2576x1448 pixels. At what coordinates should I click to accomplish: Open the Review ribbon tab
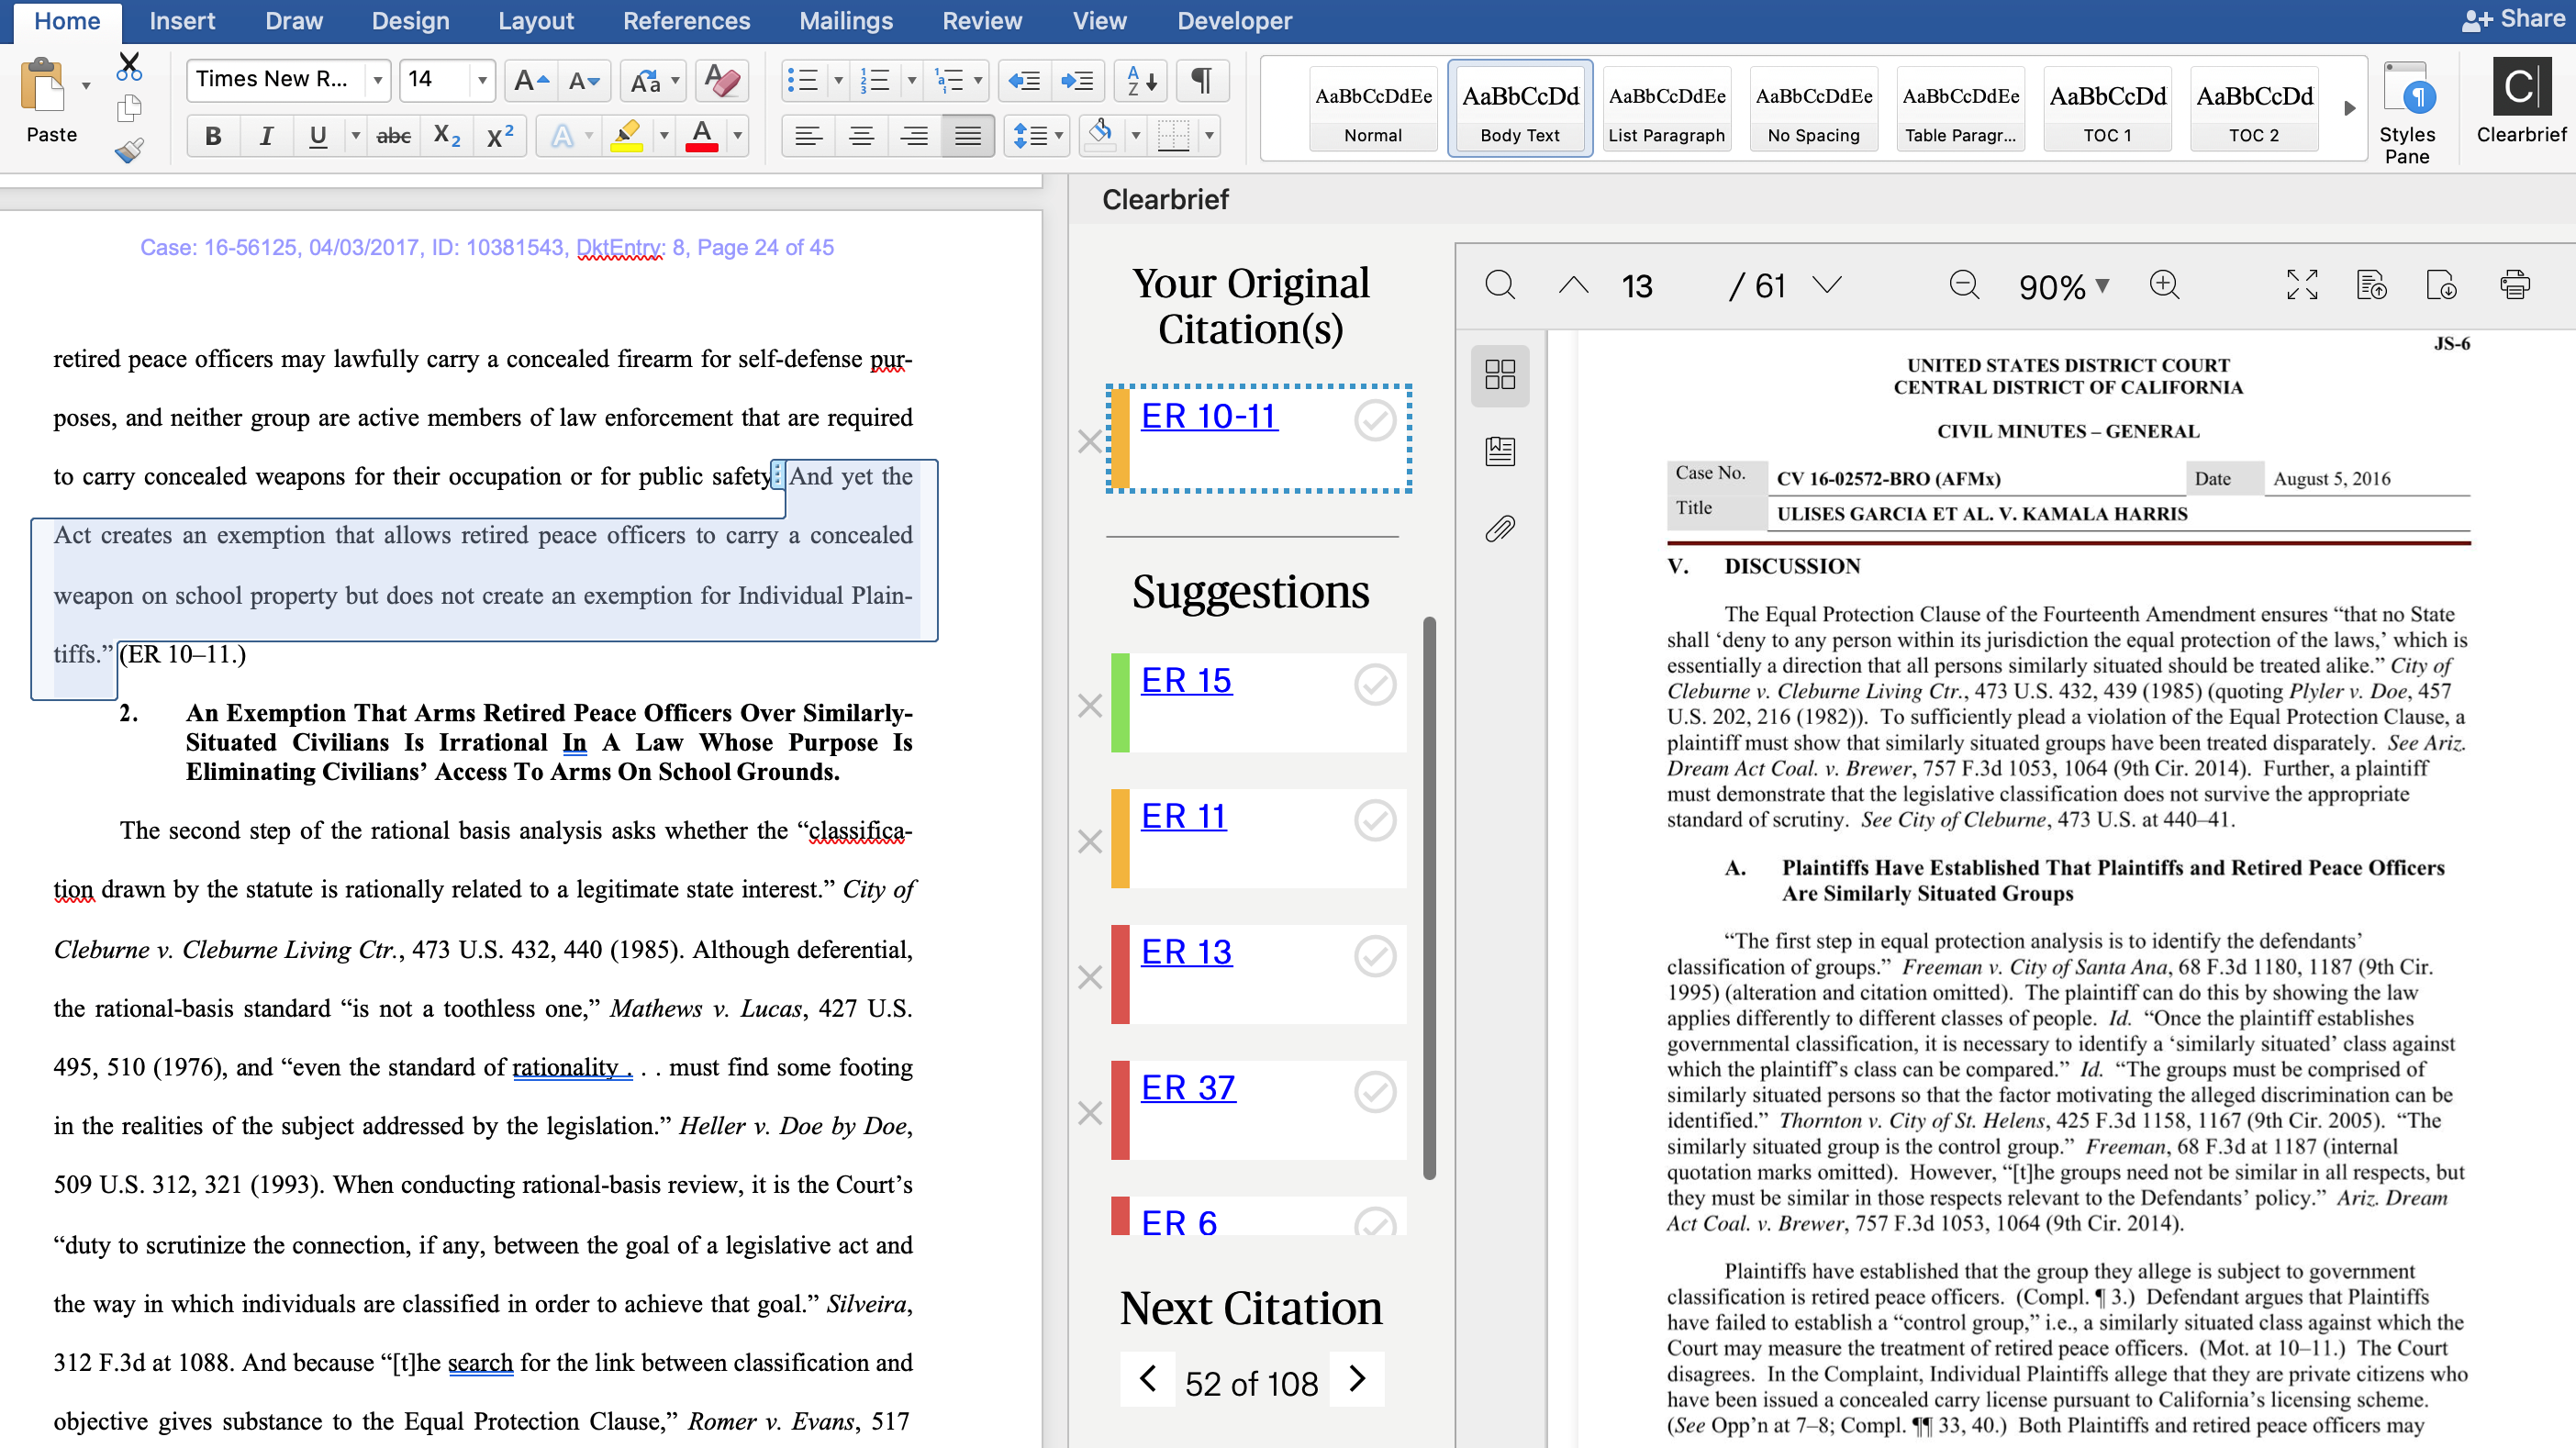coord(981,21)
